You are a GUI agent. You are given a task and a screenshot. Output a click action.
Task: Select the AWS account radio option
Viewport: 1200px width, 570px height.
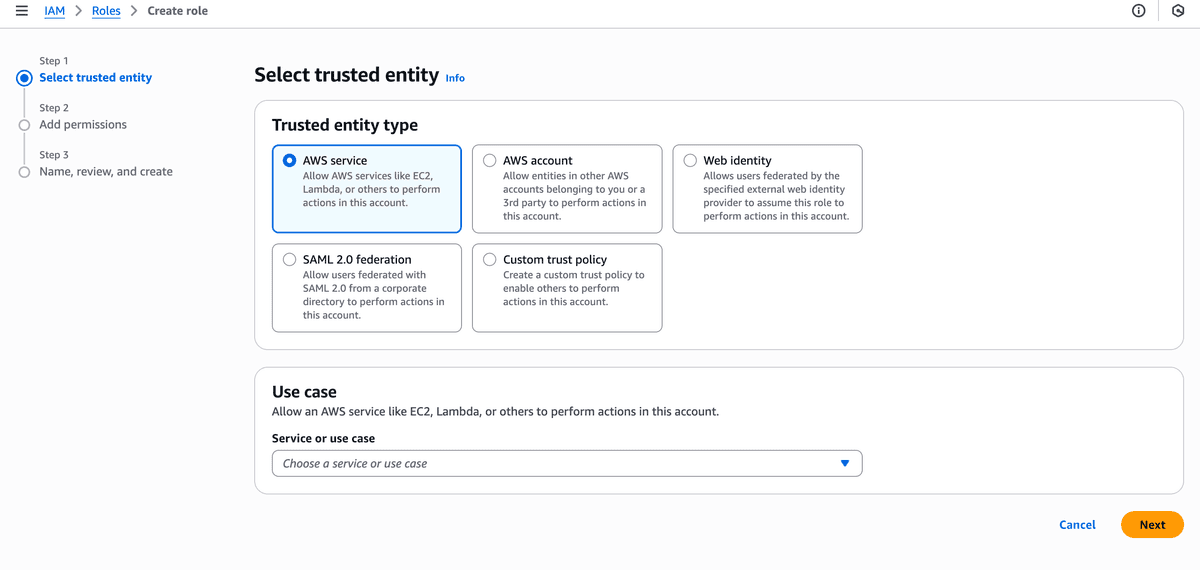pyautogui.click(x=490, y=160)
